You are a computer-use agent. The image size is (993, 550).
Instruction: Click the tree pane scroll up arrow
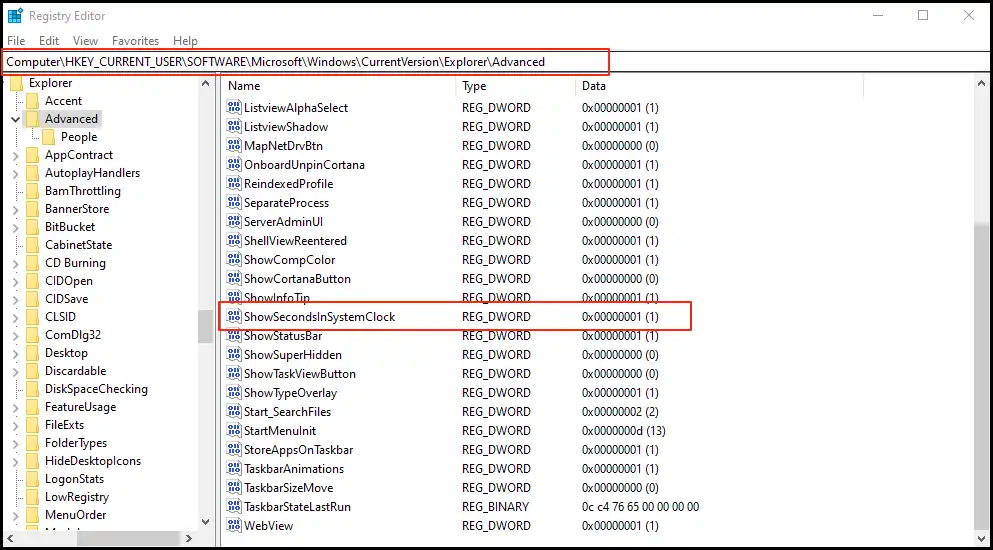[x=205, y=83]
